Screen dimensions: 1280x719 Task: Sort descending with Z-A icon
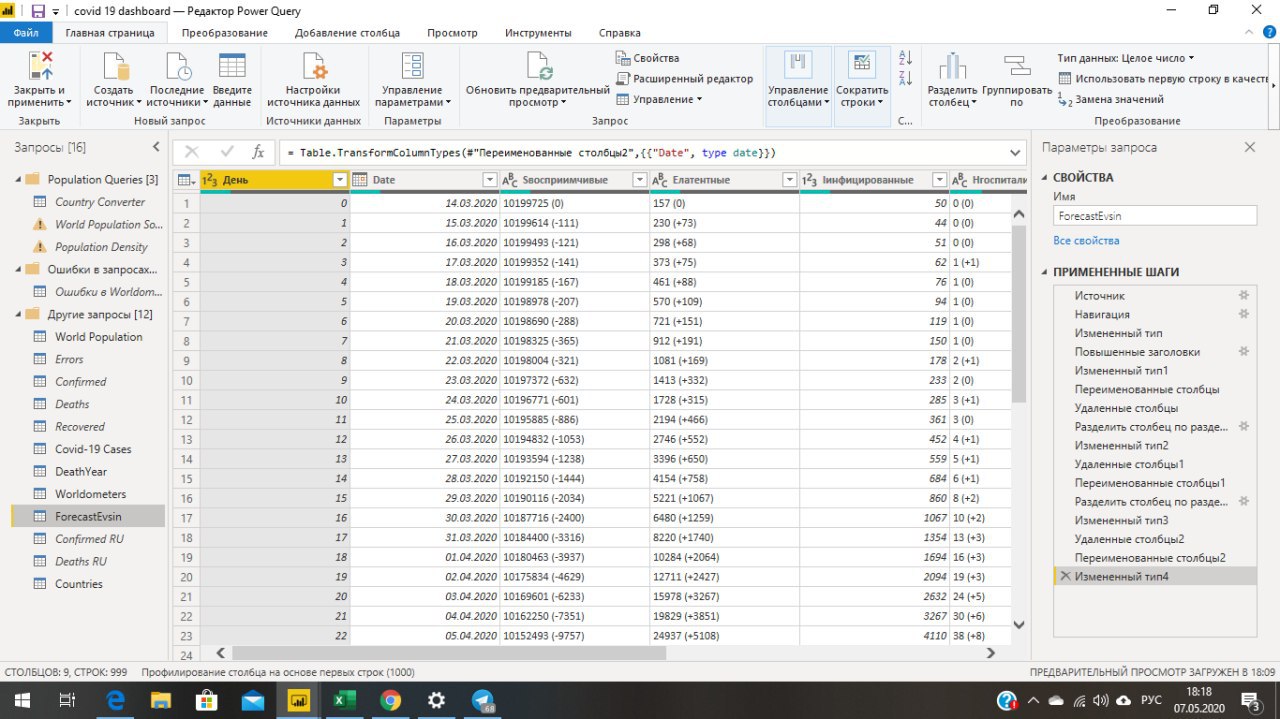pyautogui.click(x=906, y=78)
